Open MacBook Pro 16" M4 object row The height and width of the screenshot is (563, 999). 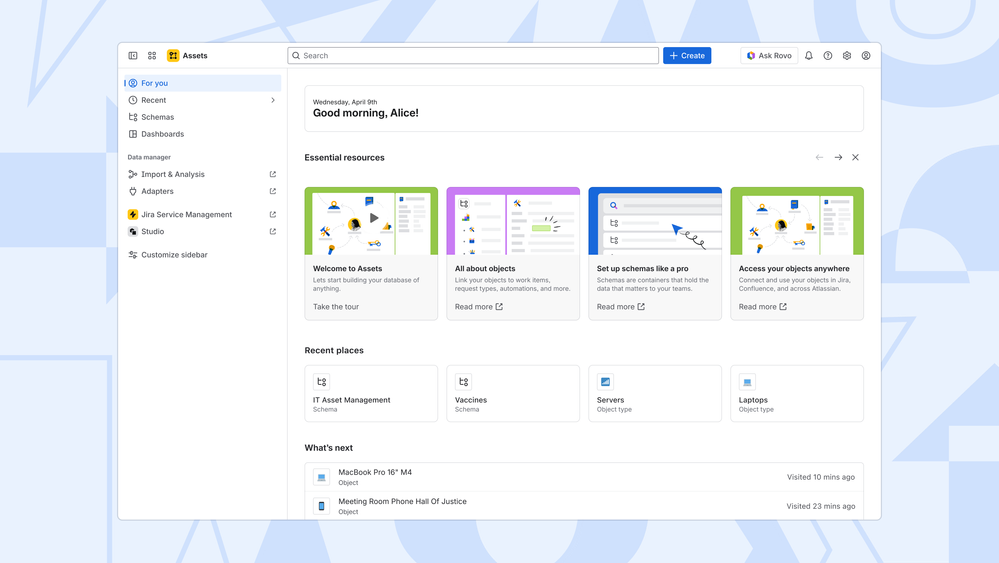tap(584, 477)
